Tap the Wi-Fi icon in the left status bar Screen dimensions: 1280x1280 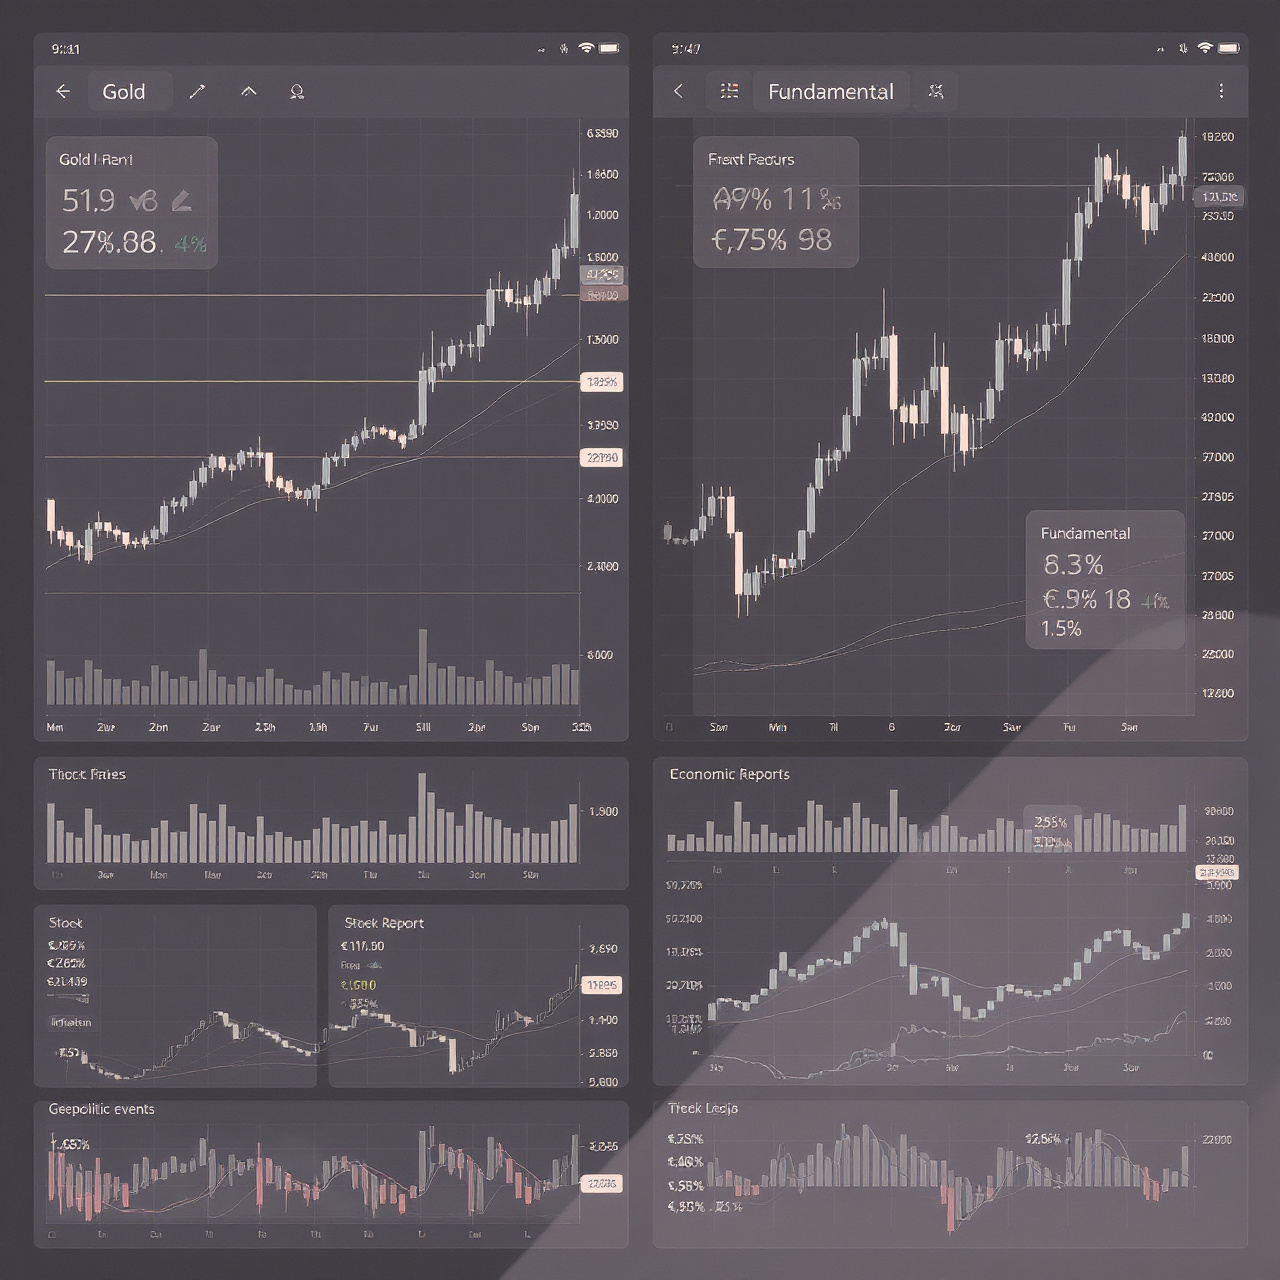[587, 48]
